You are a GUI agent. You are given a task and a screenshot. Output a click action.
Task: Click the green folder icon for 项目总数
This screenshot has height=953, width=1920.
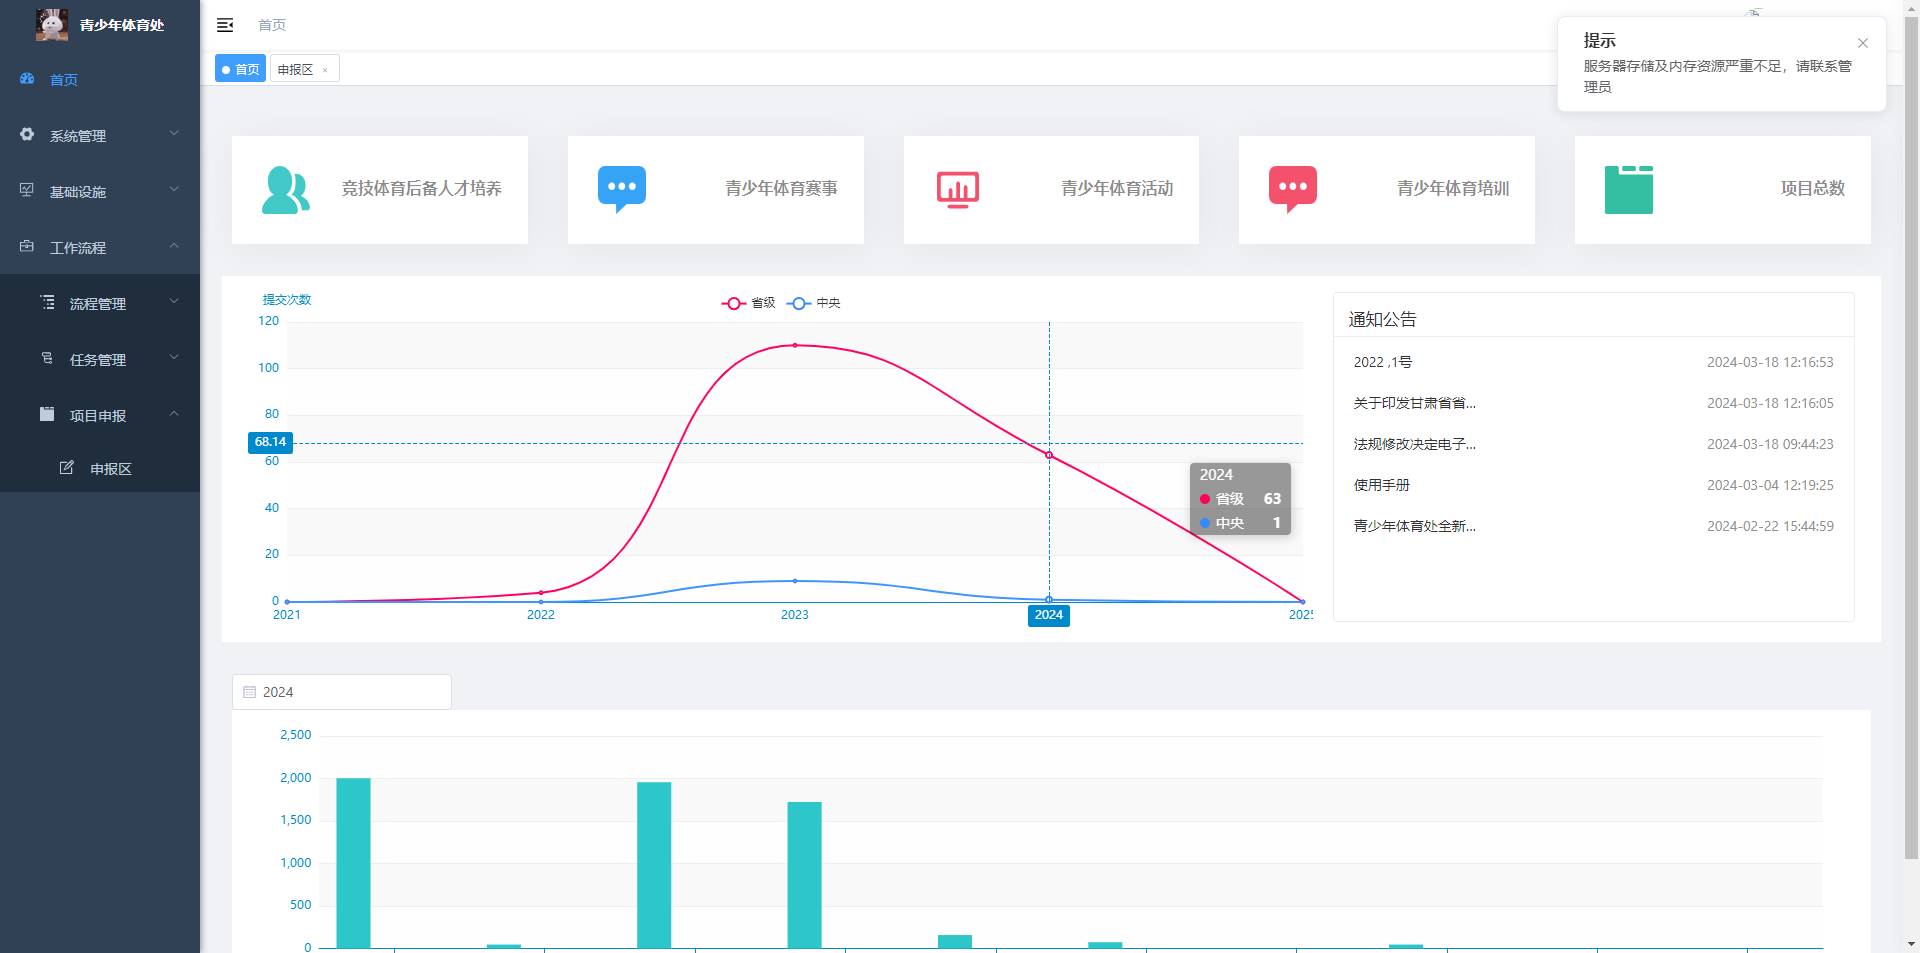(x=1629, y=190)
